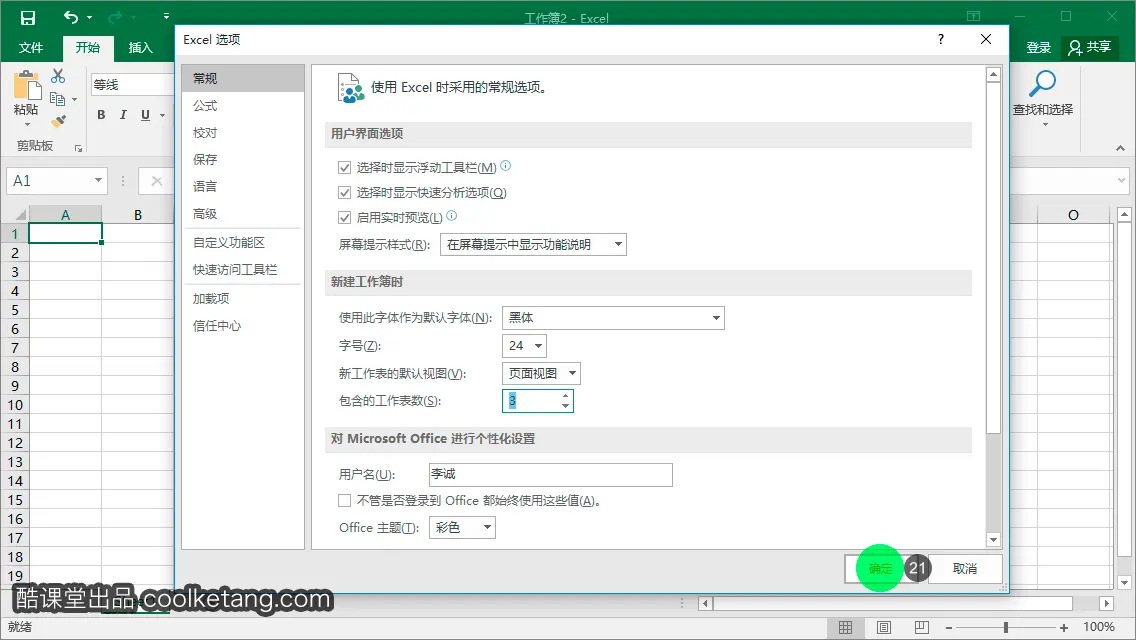Click the Undo arrow icon
This screenshot has height=640, width=1136.
tap(70, 17)
